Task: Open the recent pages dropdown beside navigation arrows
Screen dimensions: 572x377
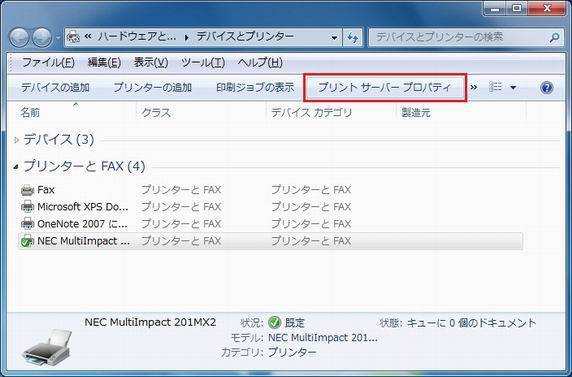Action: (58, 37)
